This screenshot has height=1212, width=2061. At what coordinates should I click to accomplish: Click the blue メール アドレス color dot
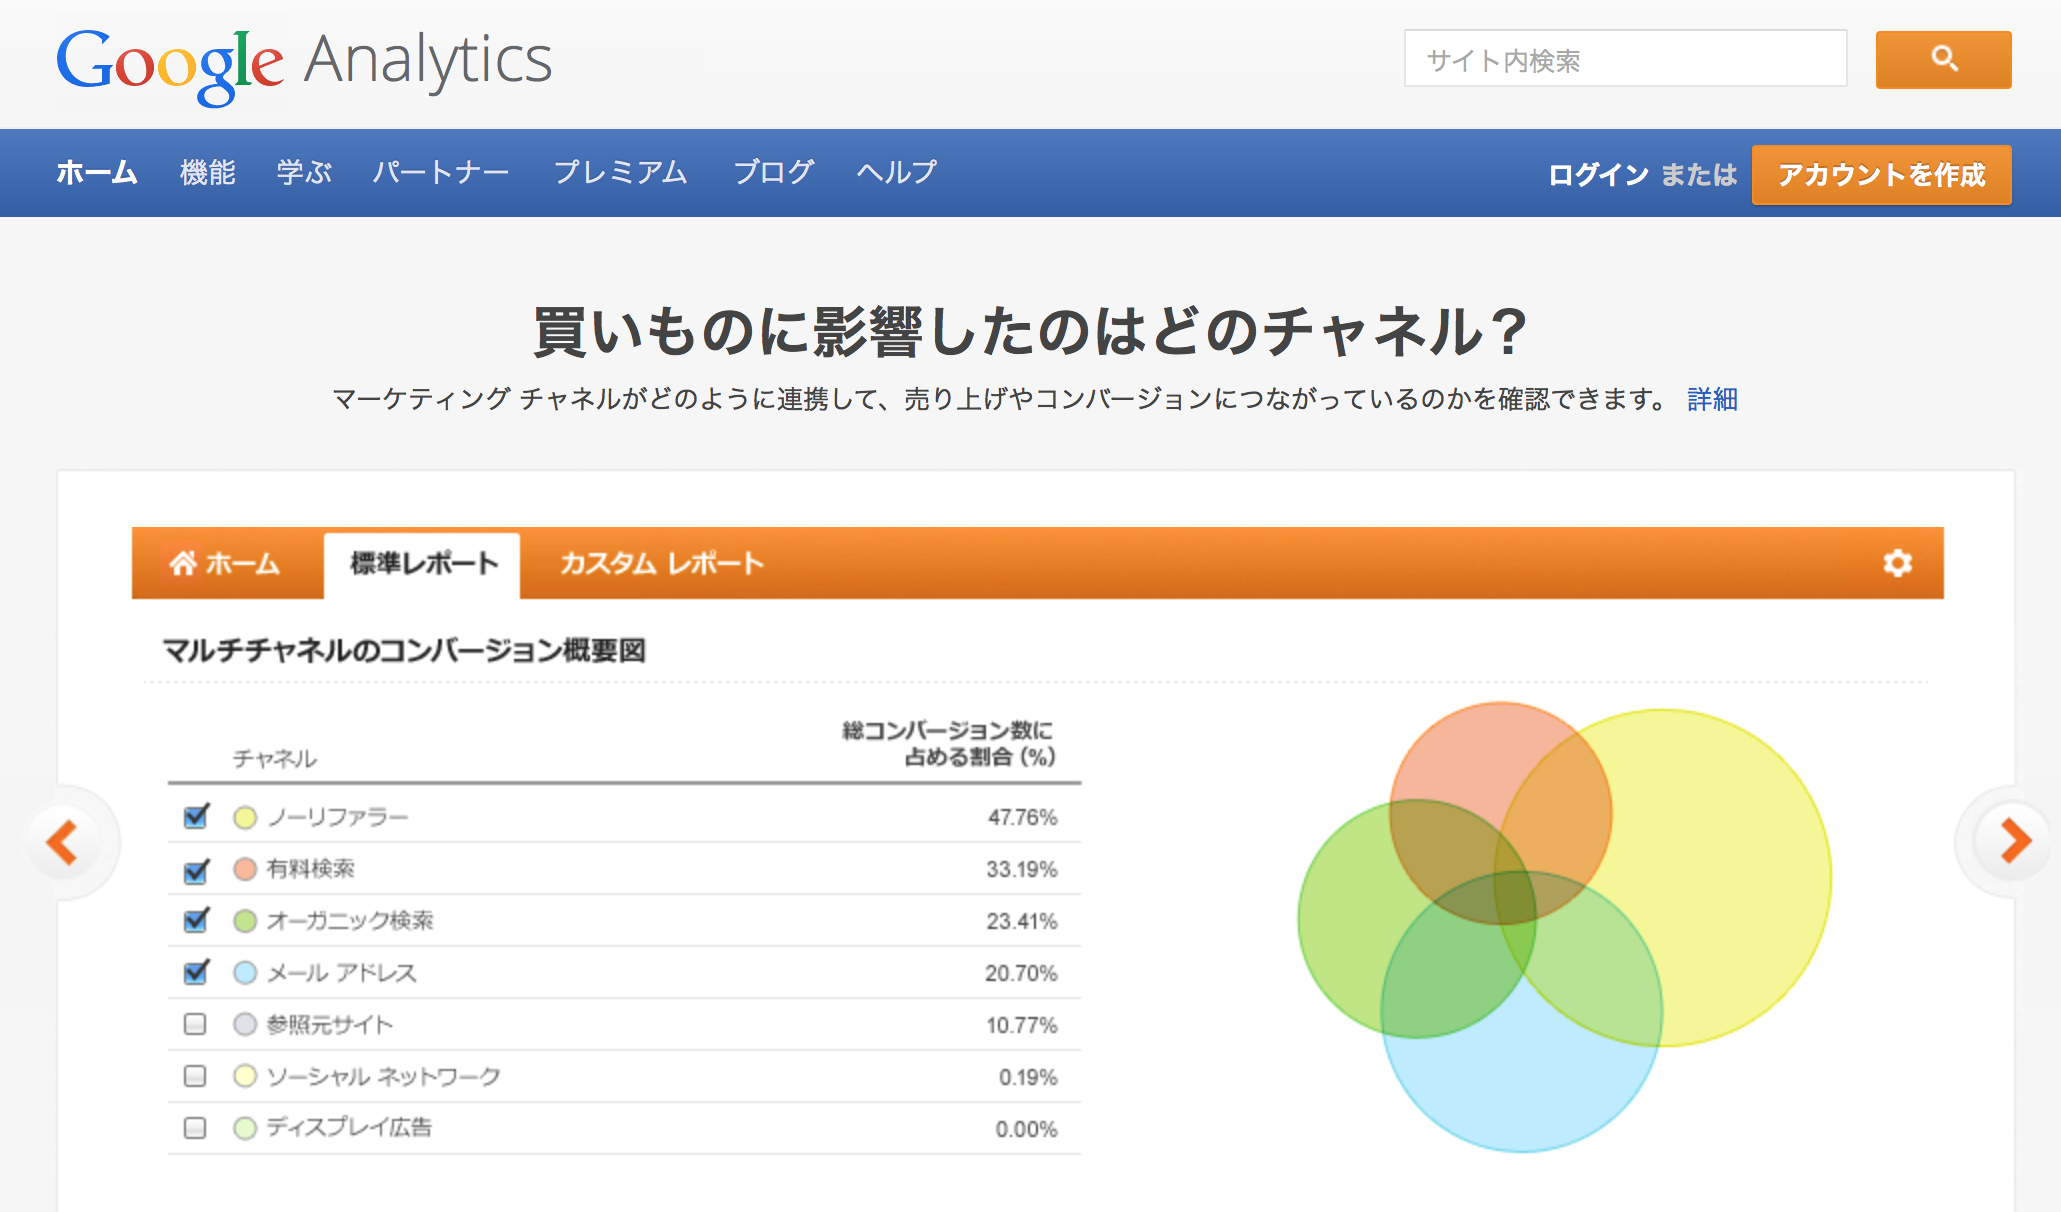(245, 973)
